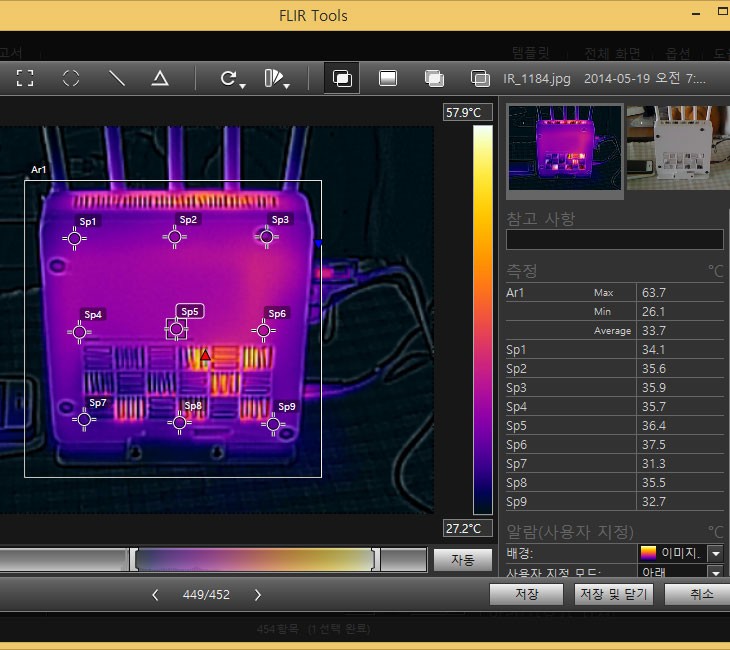
Task: Click the Sp9 spot marker on image
Action: pyautogui.click(x=273, y=424)
